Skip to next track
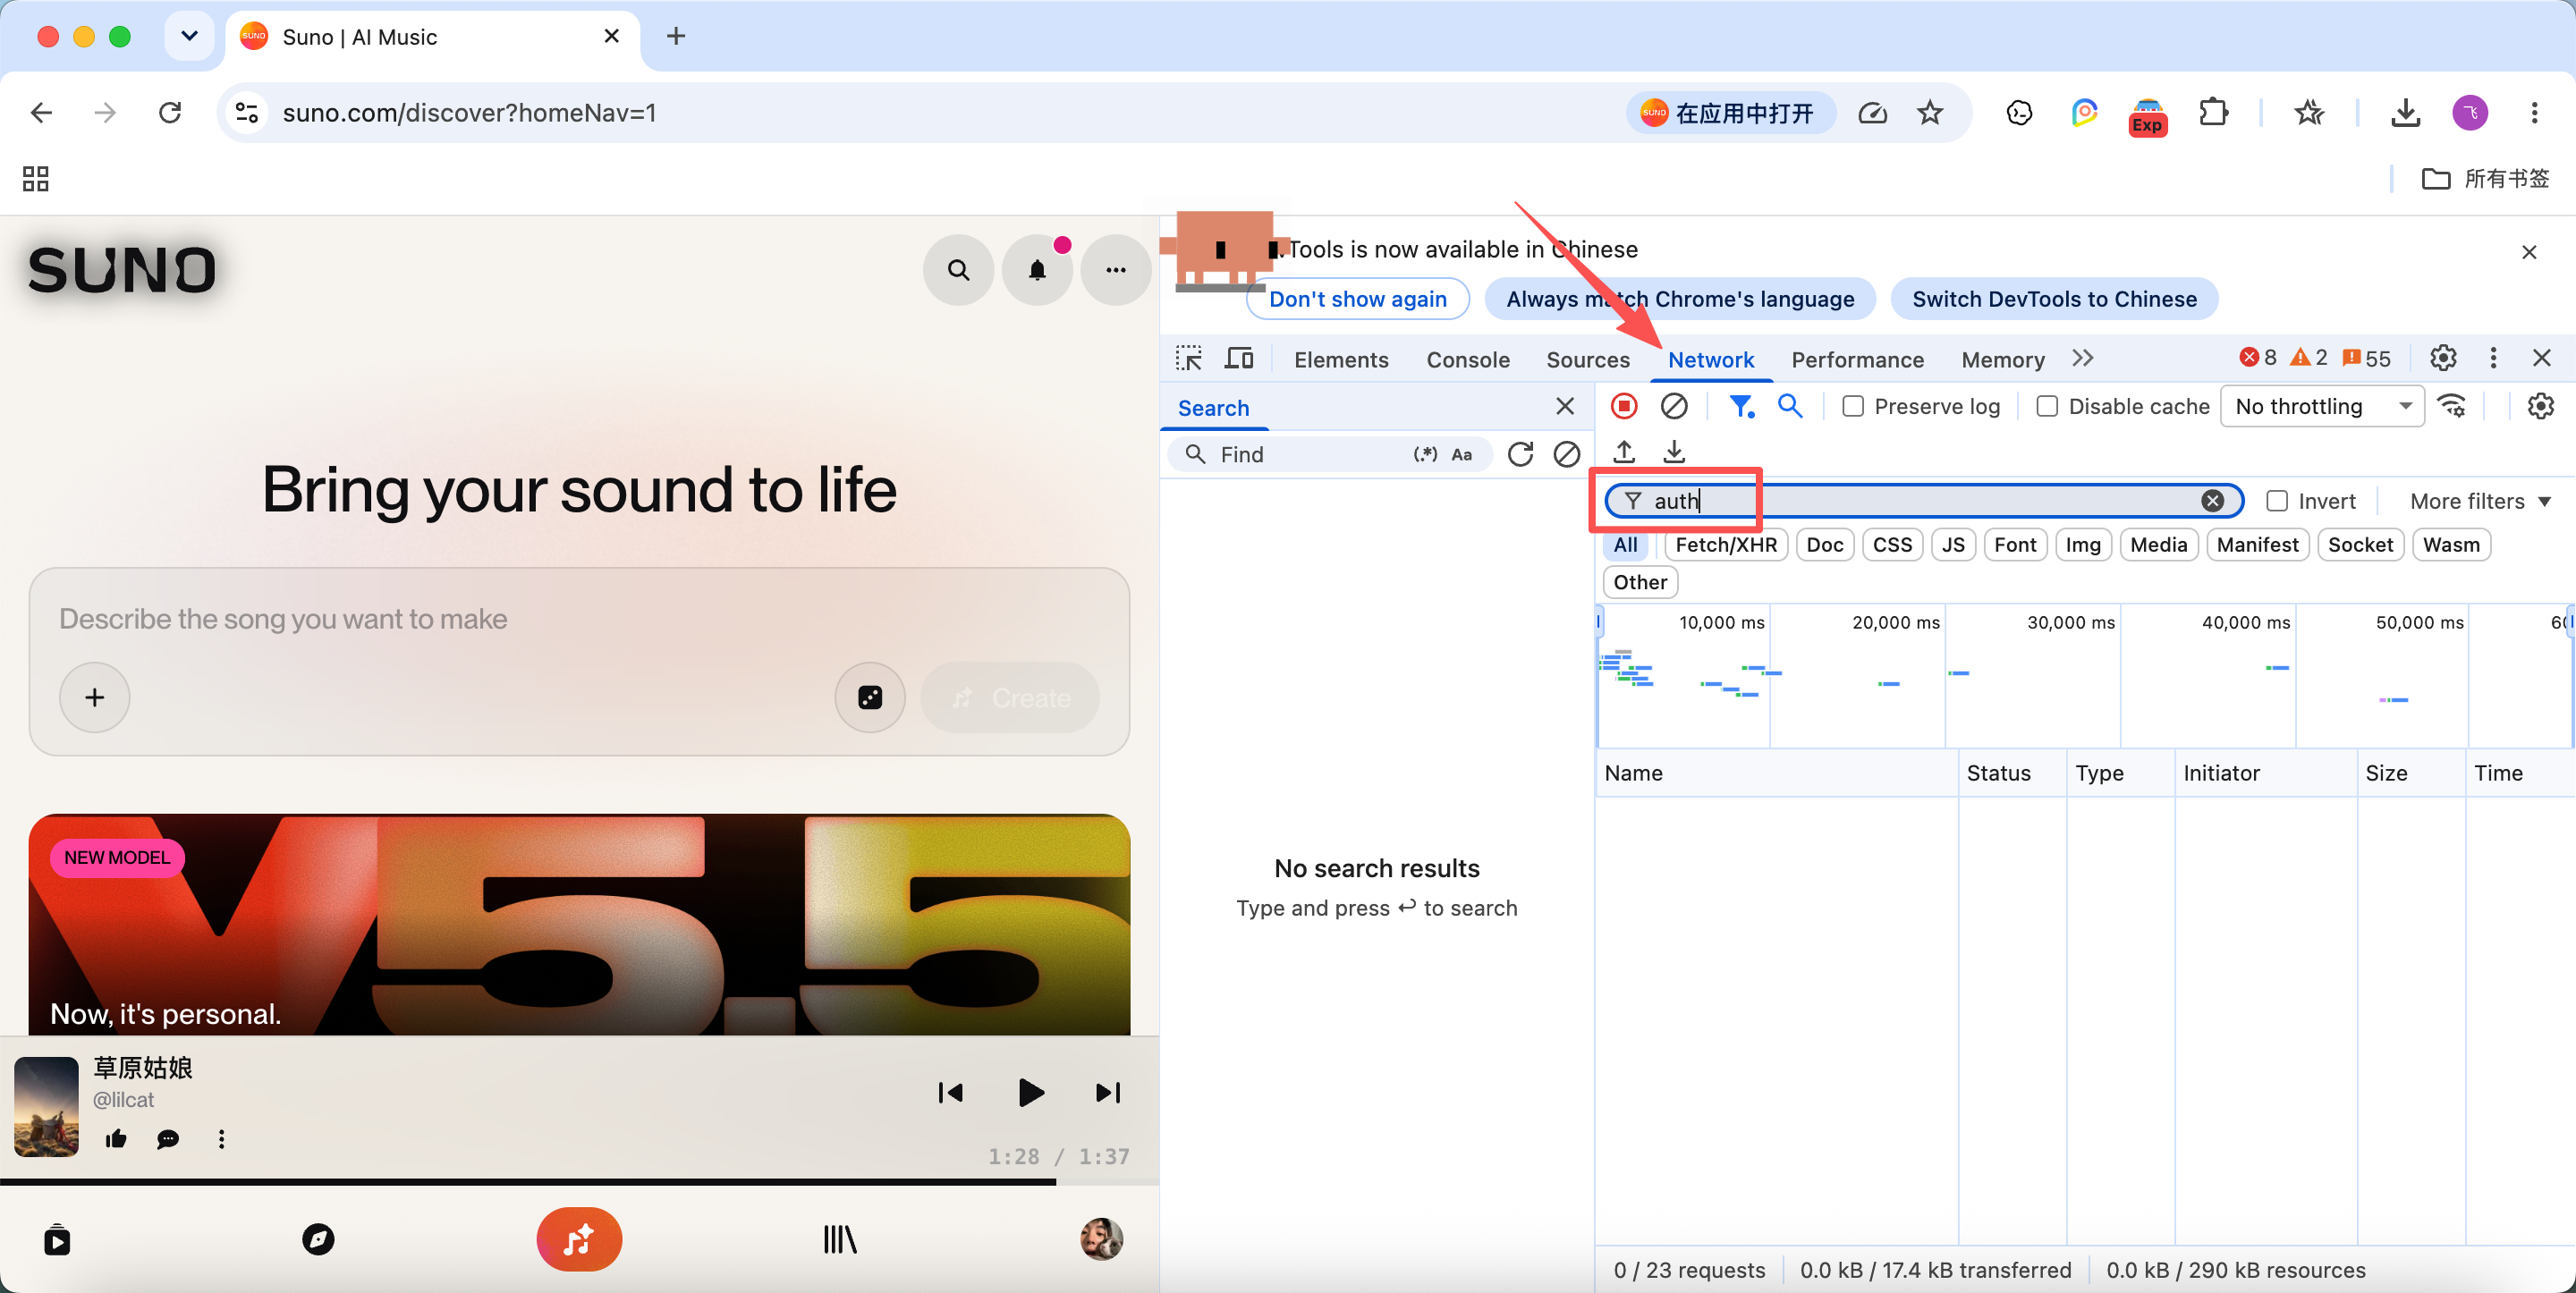This screenshot has height=1293, width=2576. (x=1108, y=1092)
